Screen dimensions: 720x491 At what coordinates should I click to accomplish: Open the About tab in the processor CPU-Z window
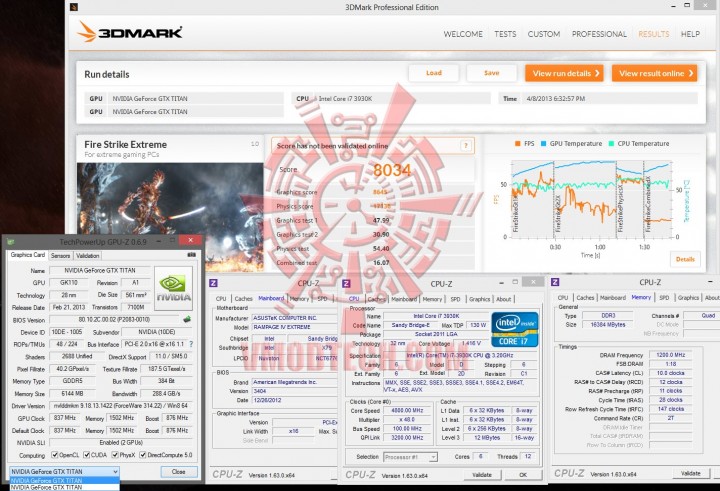pos(503,299)
